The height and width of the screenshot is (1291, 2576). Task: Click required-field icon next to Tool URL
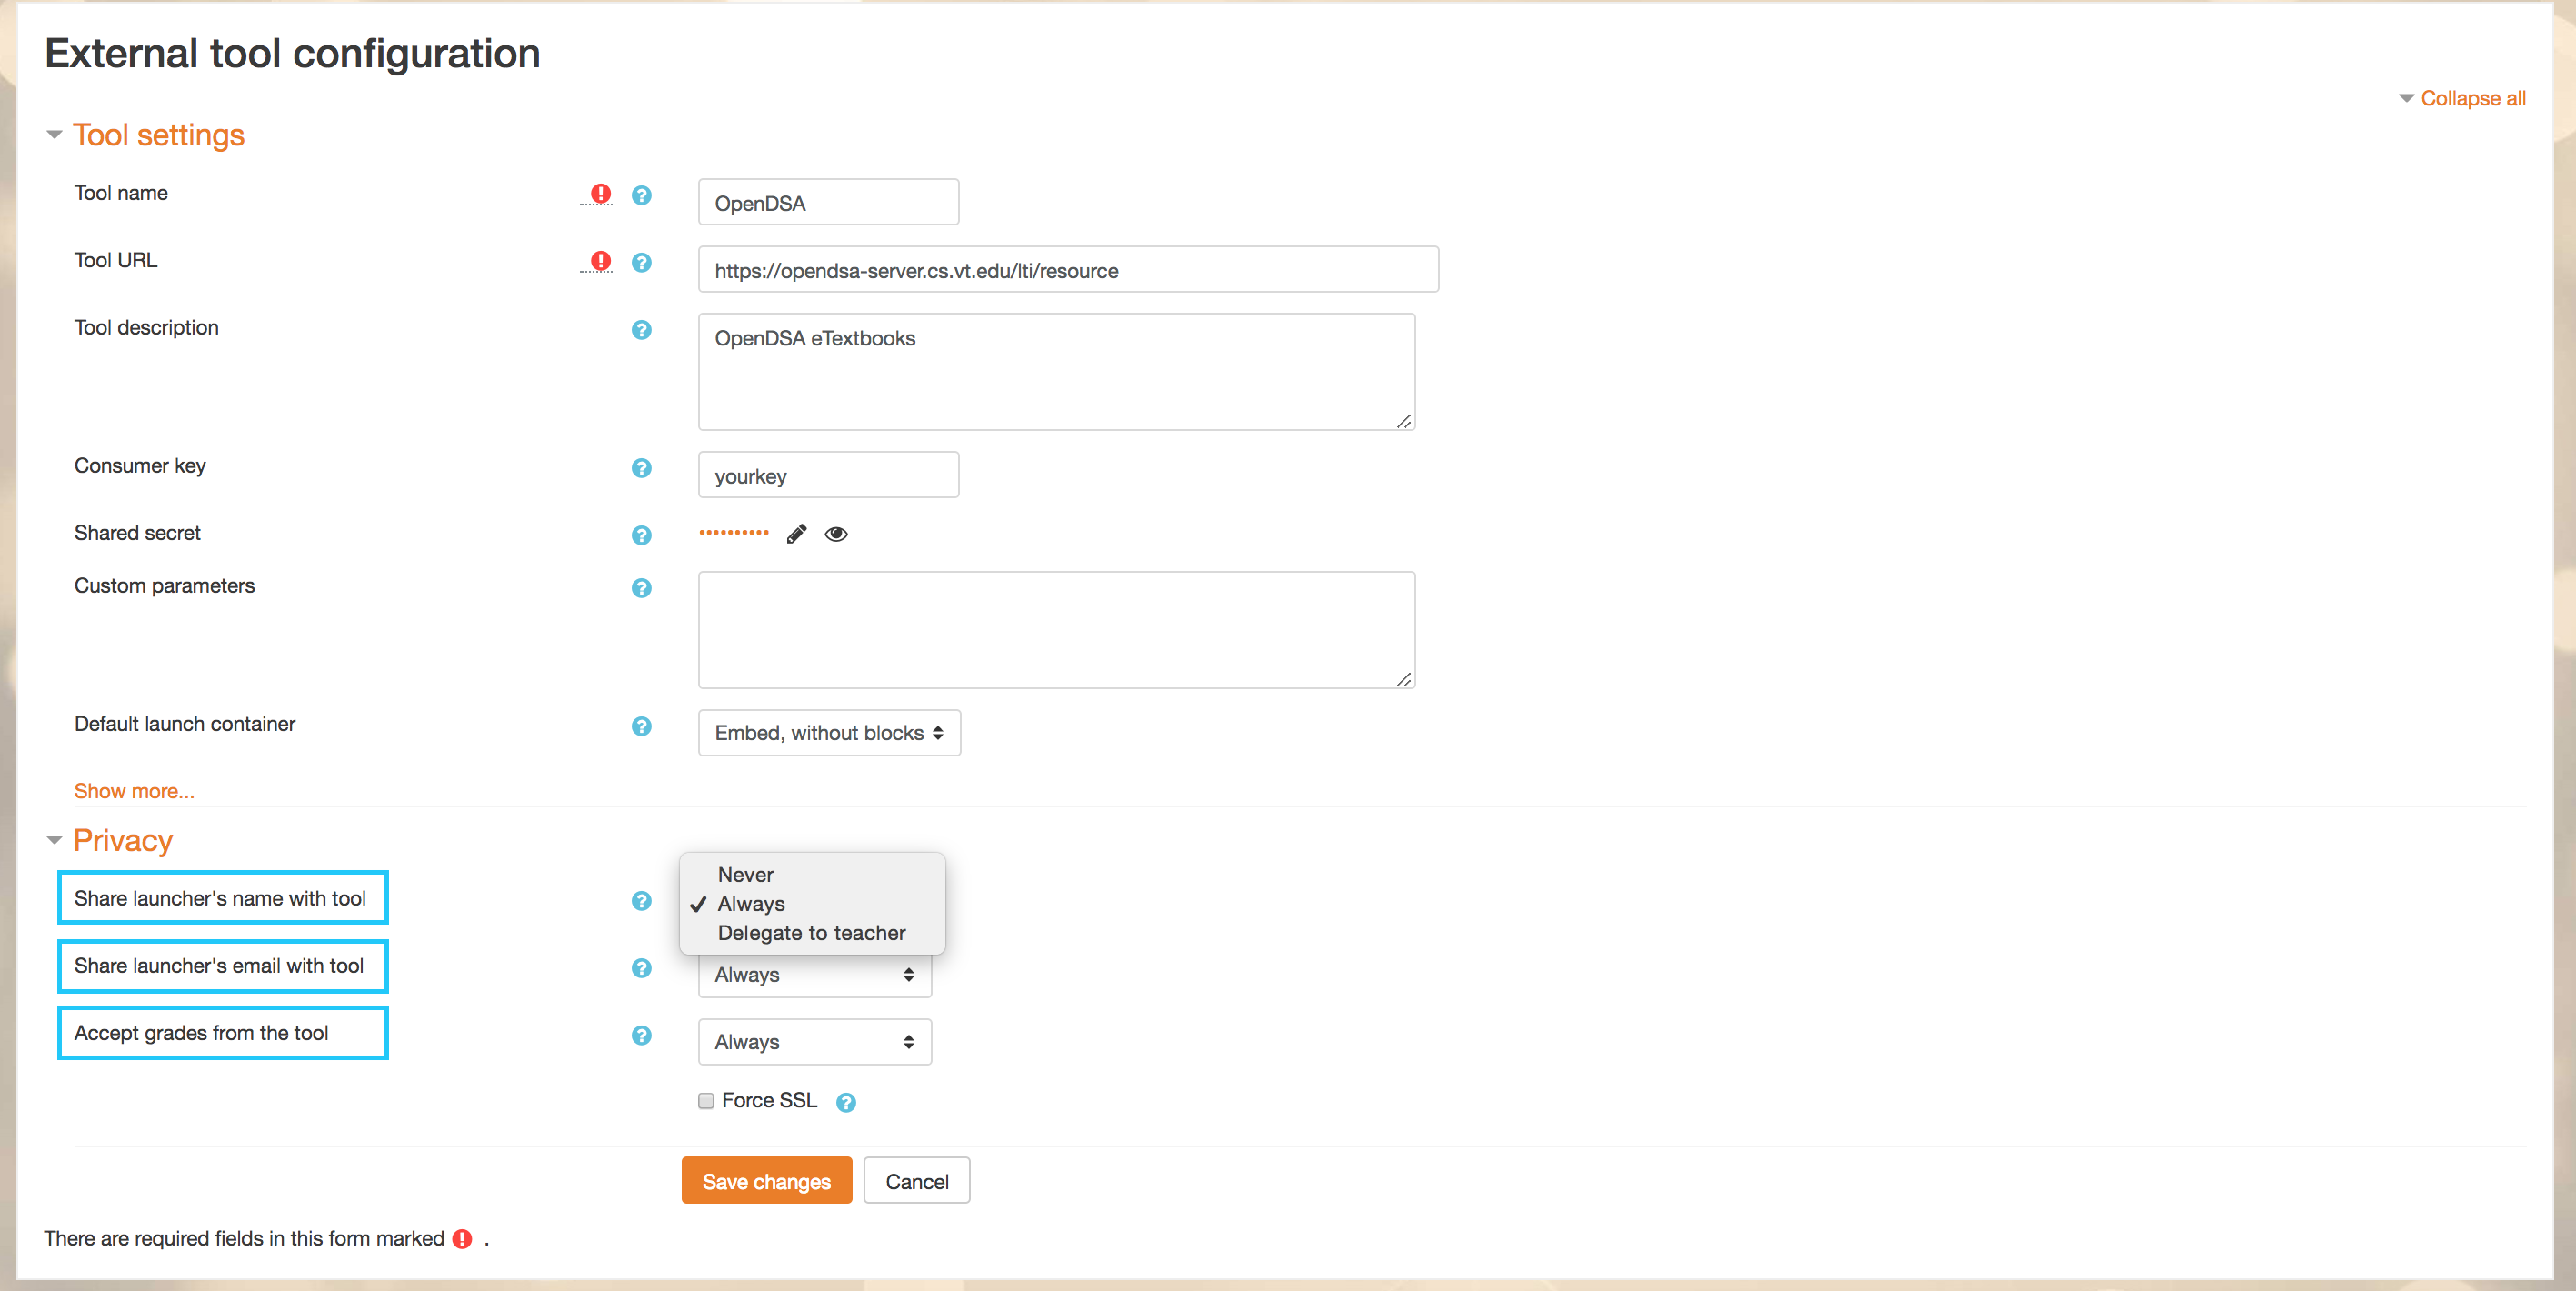point(601,260)
